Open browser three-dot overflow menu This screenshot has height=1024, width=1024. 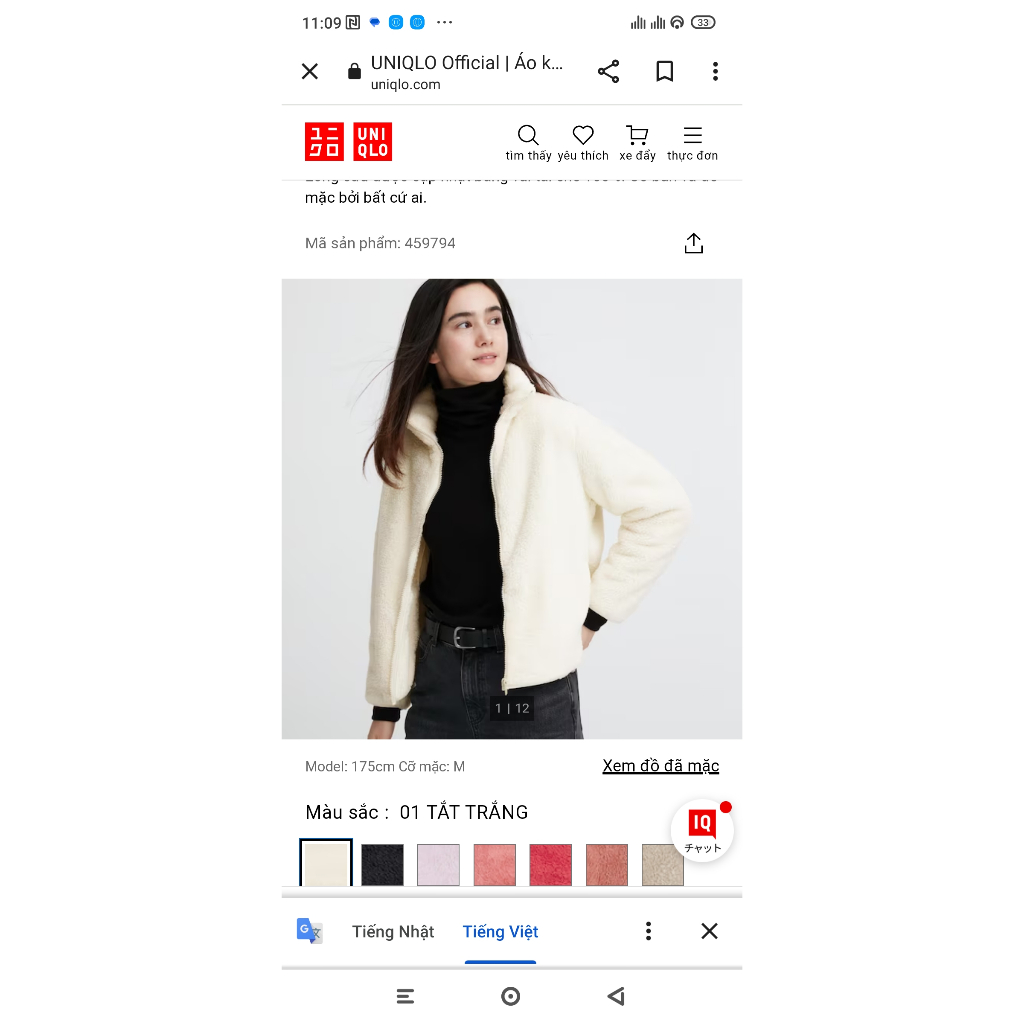[x=715, y=71]
